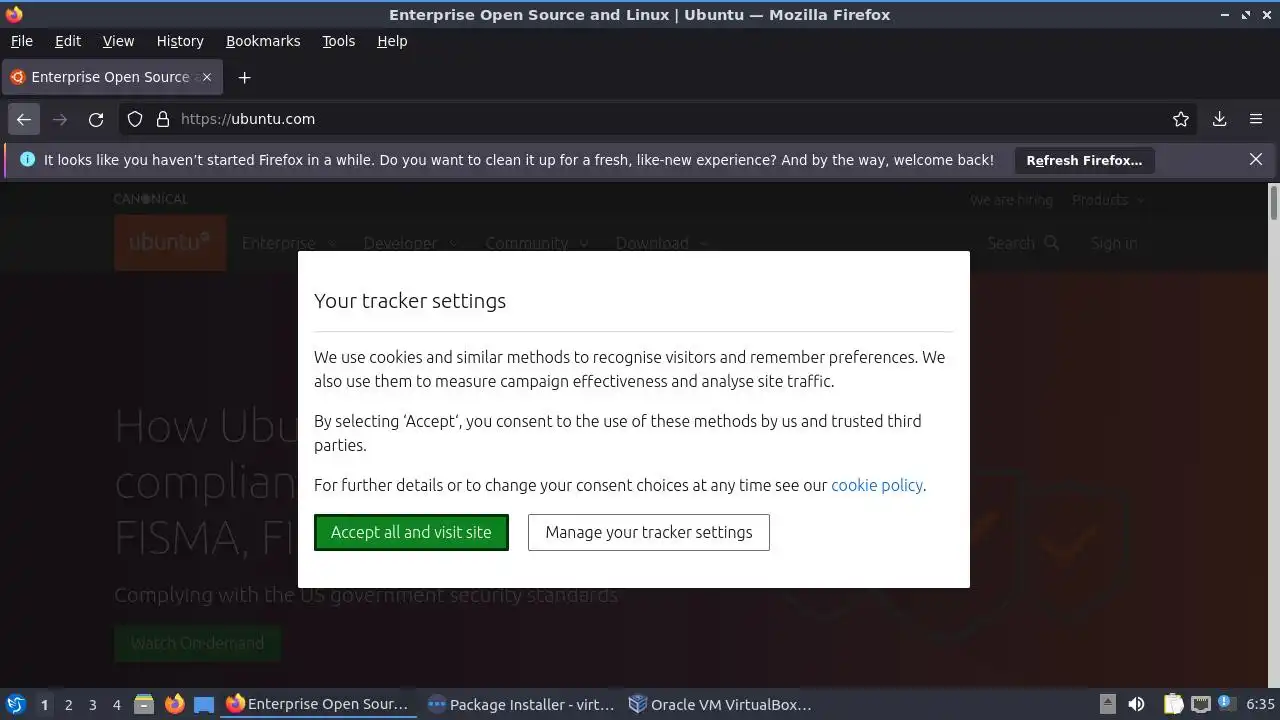The width and height of the screenshot is (1280, 720).
Task: Open the Tools menu
Action: pos(338,41)
